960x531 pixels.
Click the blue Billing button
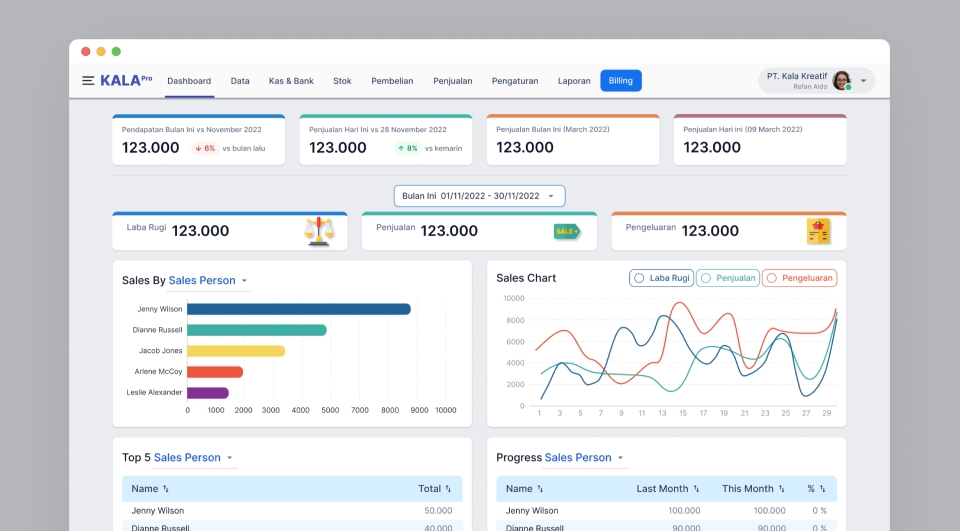click(x=621, y=81)
